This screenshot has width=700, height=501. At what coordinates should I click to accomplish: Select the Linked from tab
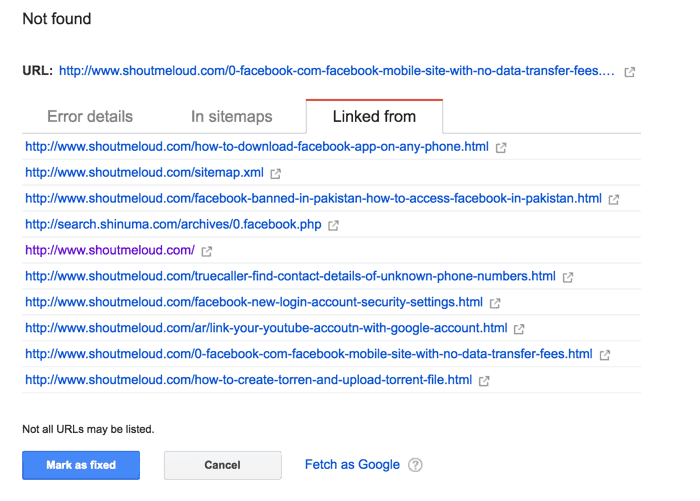pos(374,117)
